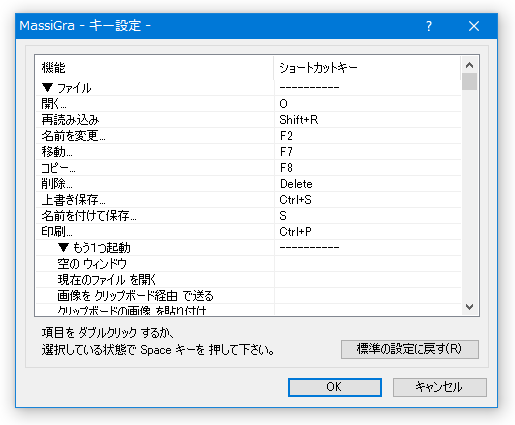Click the F7 shortcut cell
515x425 pixels.
tap(368, 152)
